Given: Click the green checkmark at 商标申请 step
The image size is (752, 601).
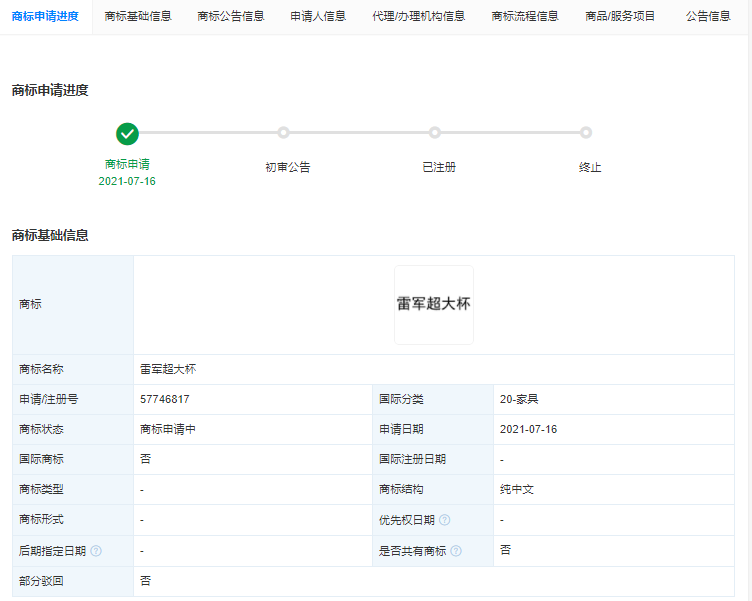Looking at the screenshot, I should (x=127, y=133).
